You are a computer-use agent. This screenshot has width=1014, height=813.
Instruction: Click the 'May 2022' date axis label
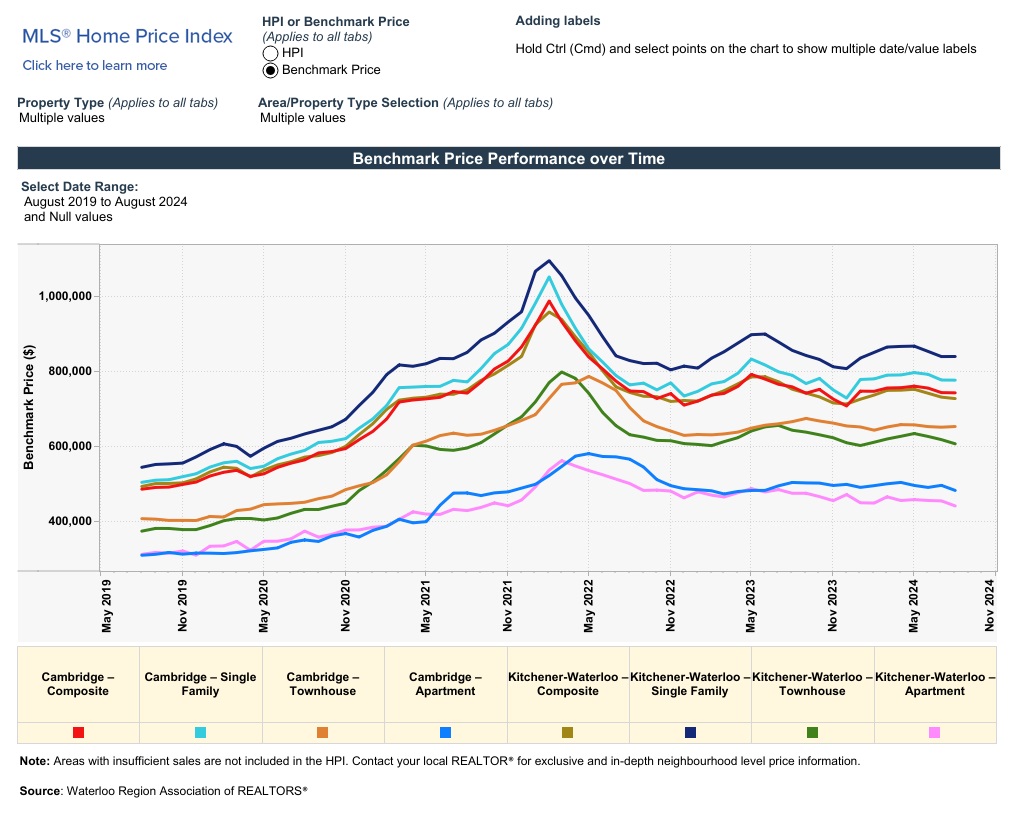pyautogui.click(x=589, y=603)
